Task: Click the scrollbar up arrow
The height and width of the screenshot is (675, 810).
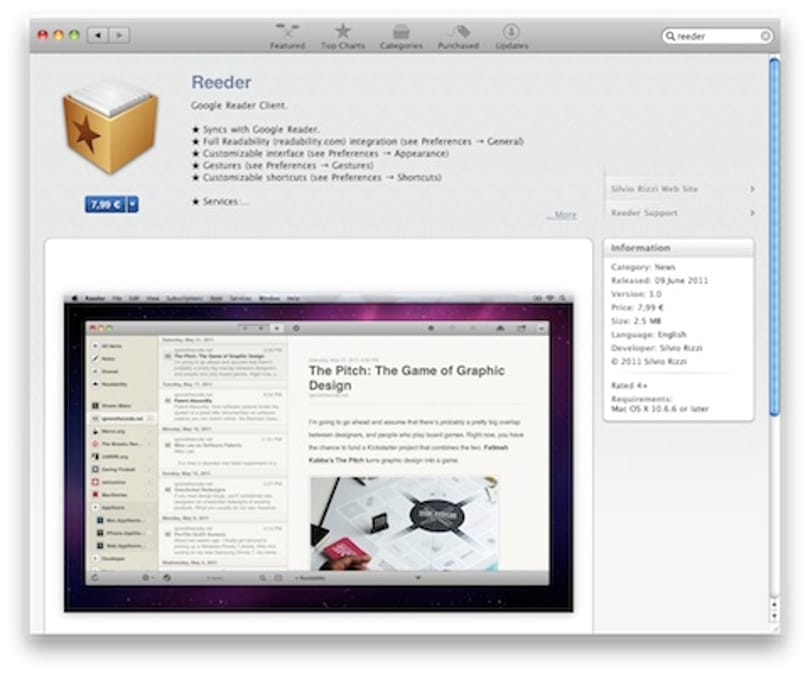Action: click(x=774, y=604)
